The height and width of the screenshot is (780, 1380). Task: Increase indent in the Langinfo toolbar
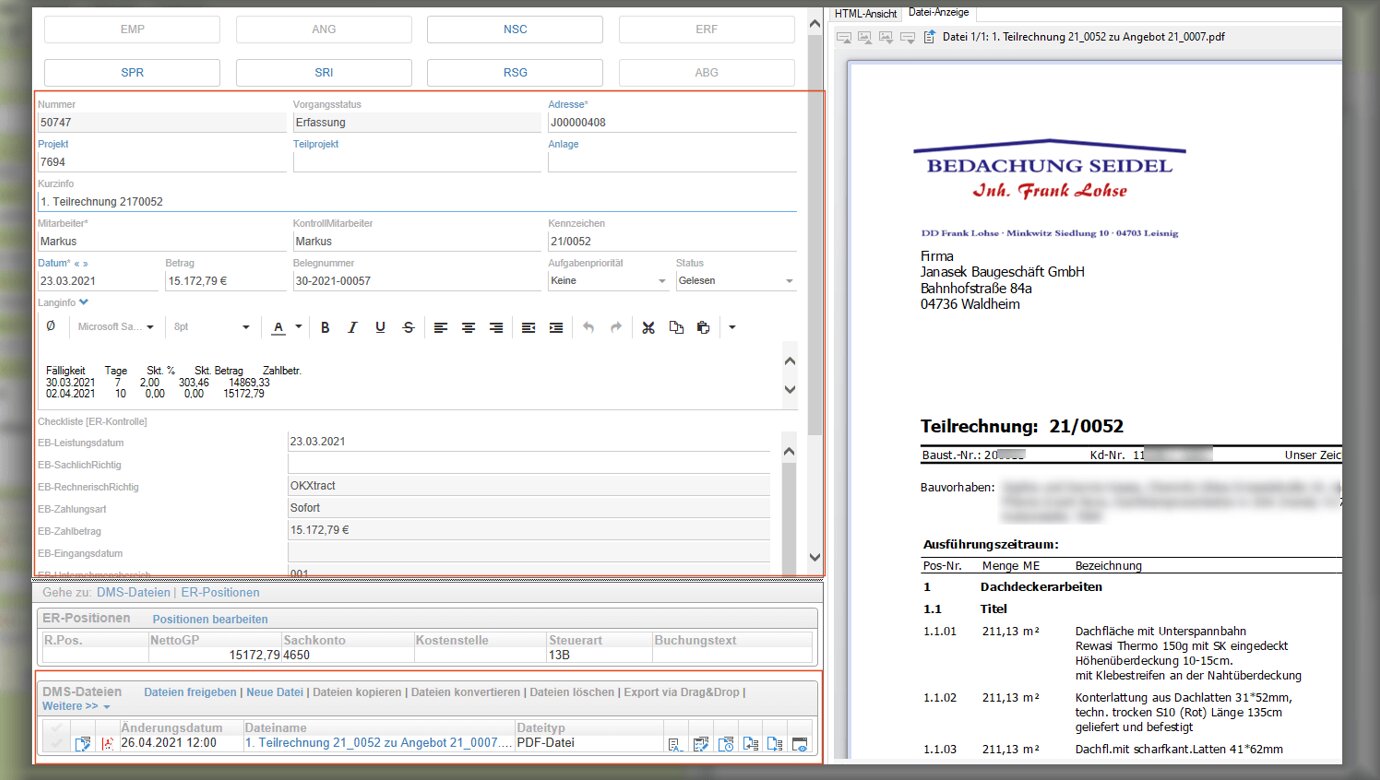click(x=556, y=327)
